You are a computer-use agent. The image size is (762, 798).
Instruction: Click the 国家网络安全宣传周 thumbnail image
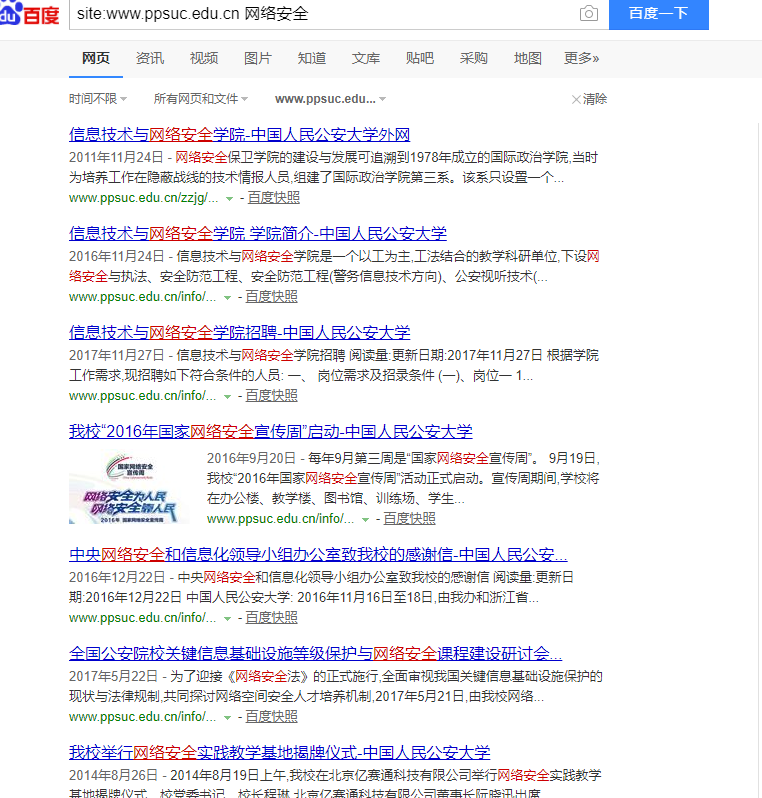[129, 488]
